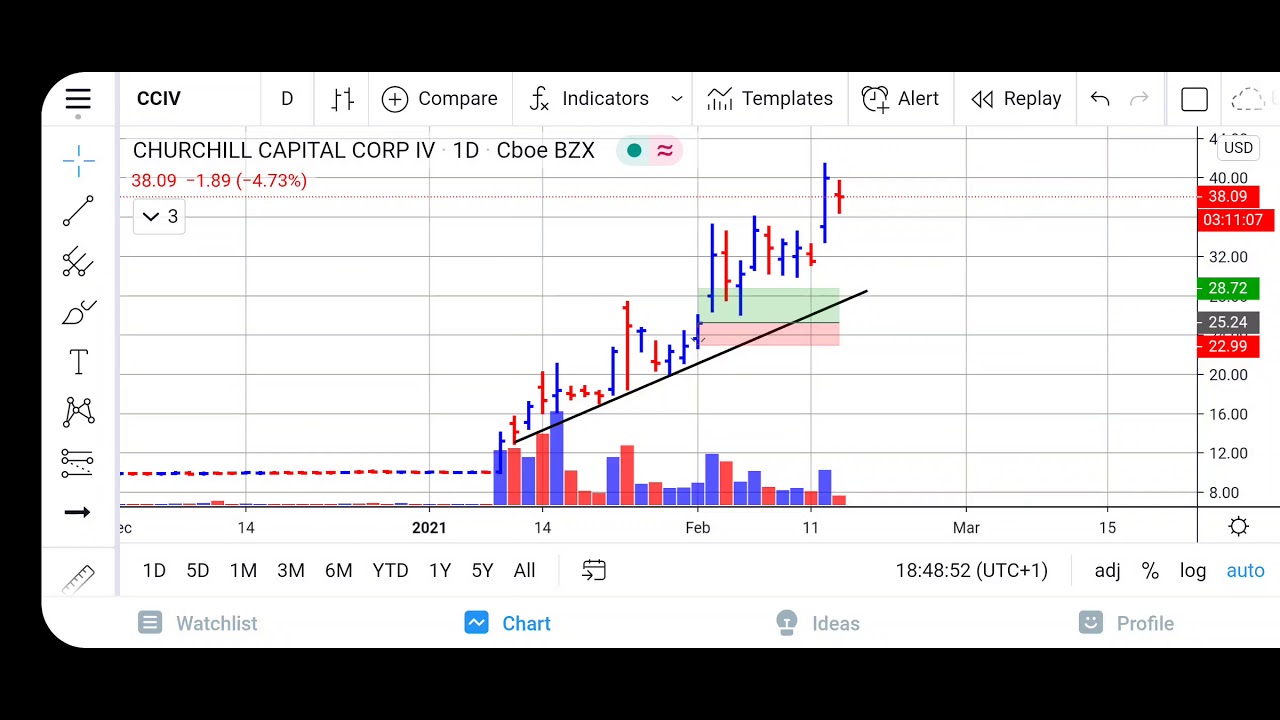Toggle percent scale mode

pyautogui.click(x=1150, y=570)
